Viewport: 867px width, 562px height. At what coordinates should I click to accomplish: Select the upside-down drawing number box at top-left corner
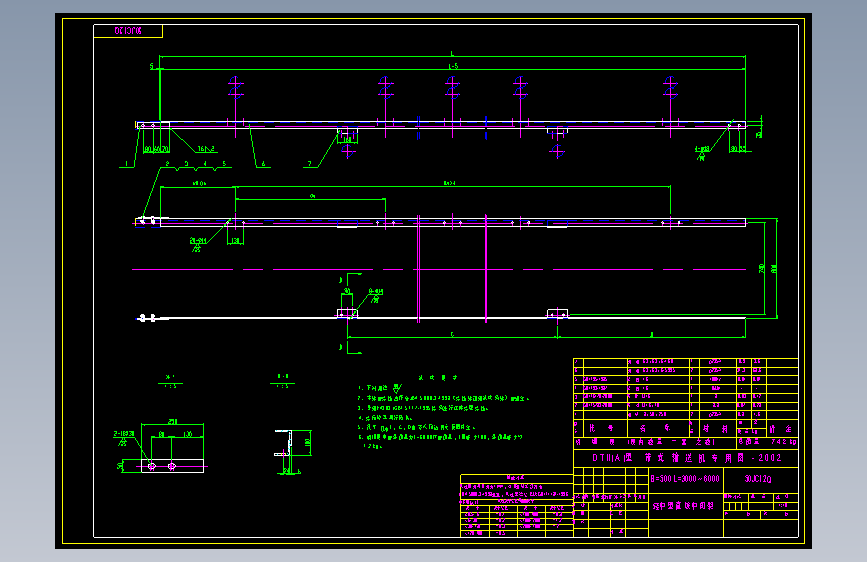tap(128, 31)
